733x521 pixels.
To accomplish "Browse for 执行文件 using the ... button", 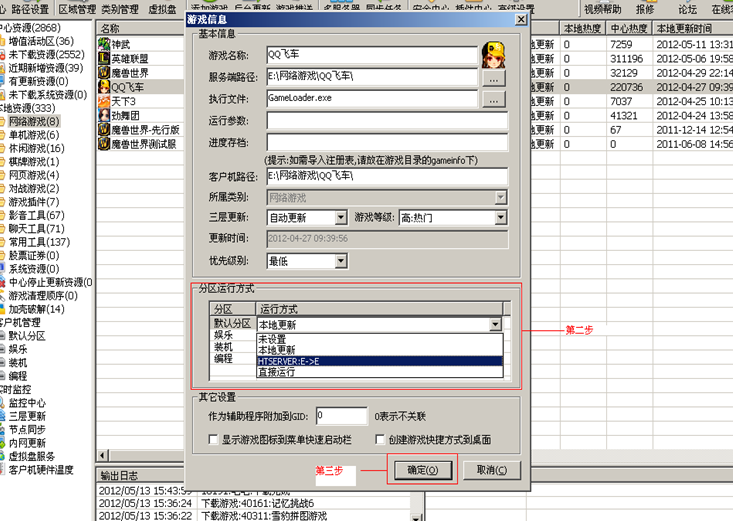I will tap(494, 99).
